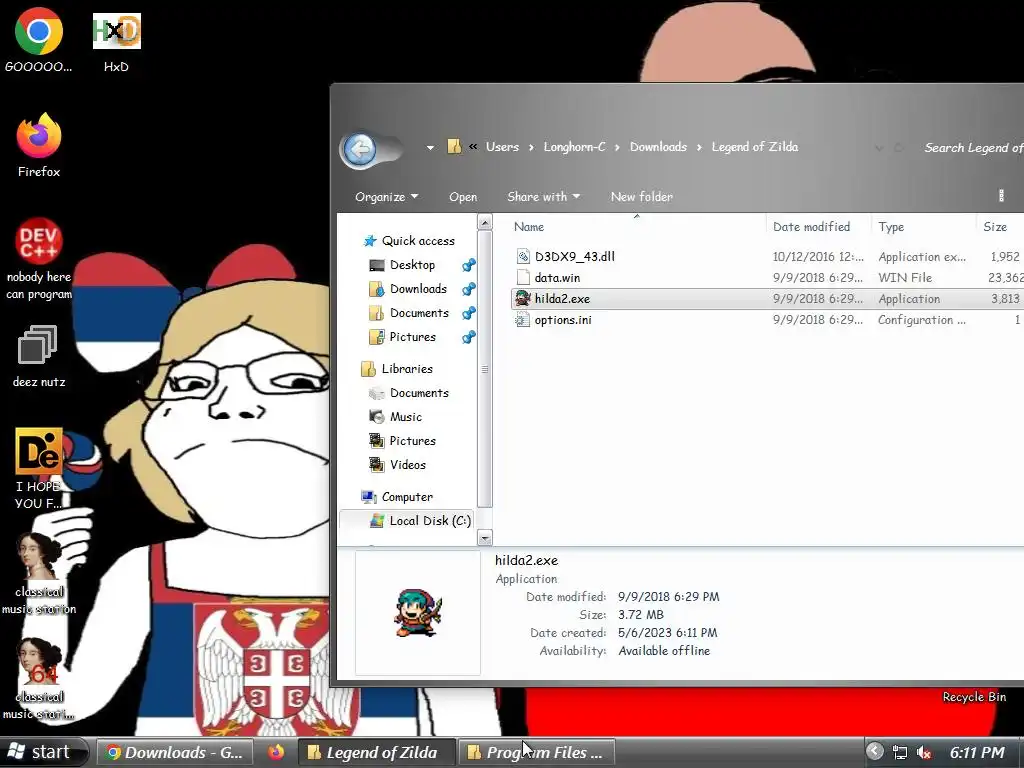Open the Firefox icon in the taskbar

pos(276,752)
